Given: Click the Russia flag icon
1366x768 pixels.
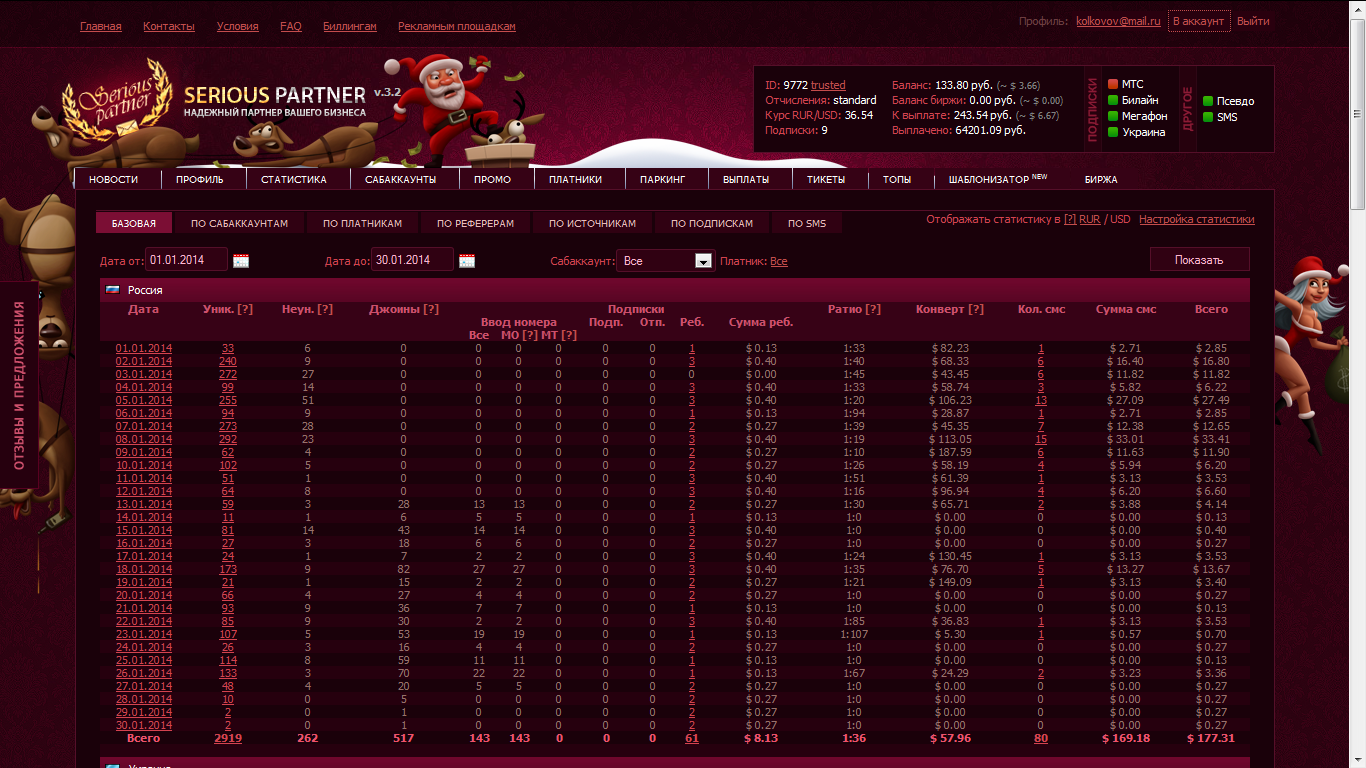Looking at the screenshot, I should pos(113,290).
